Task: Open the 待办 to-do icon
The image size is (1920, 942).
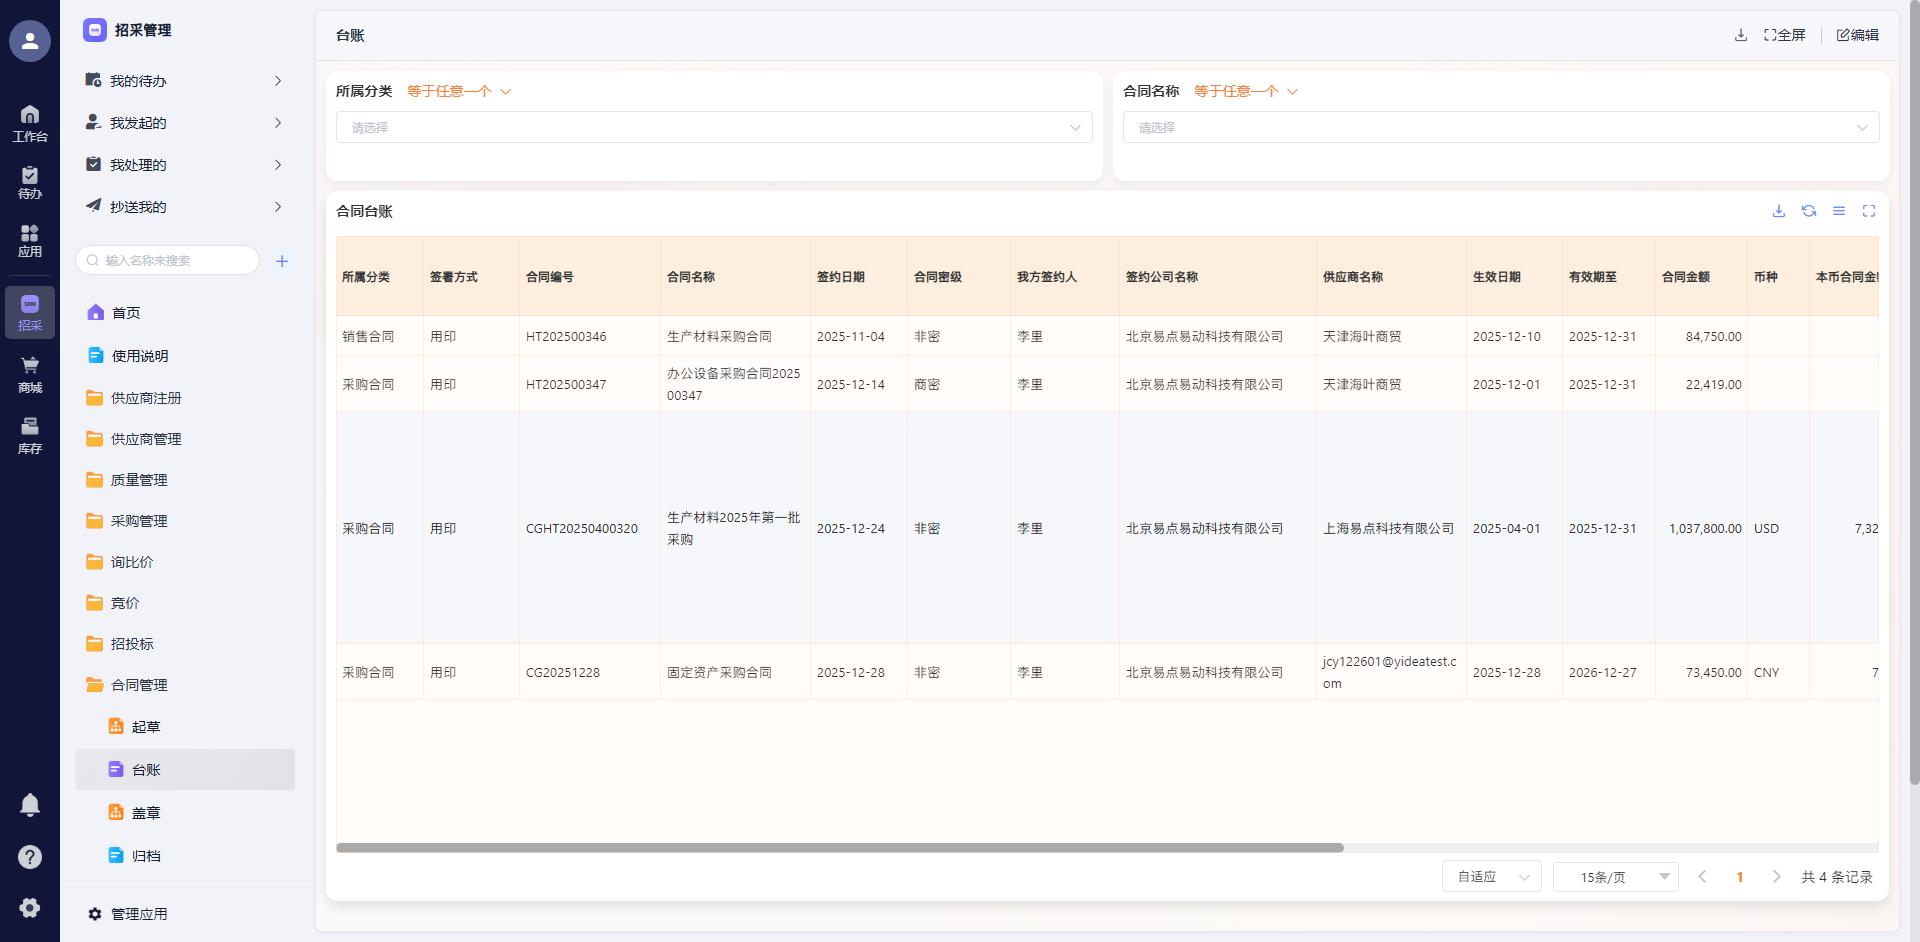Action: click(x=30, y=182)
